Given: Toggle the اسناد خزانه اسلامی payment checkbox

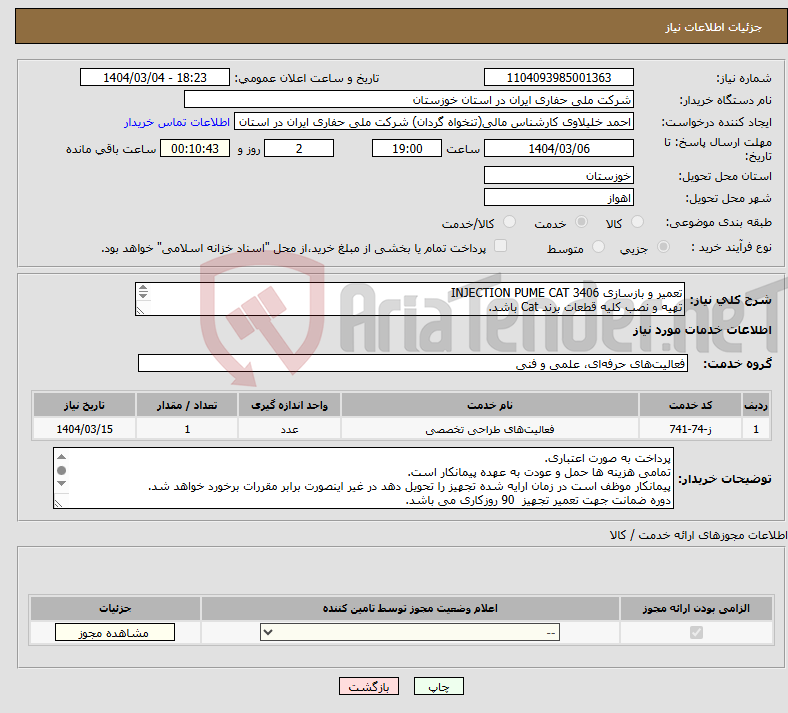Looking at the screenshot, I should pos(501,246).
